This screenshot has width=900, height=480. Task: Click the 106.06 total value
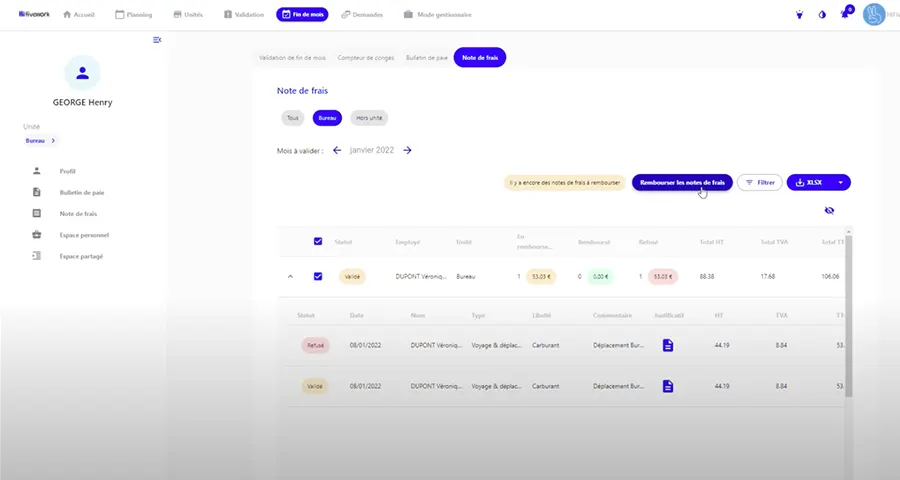coord(830,277)
